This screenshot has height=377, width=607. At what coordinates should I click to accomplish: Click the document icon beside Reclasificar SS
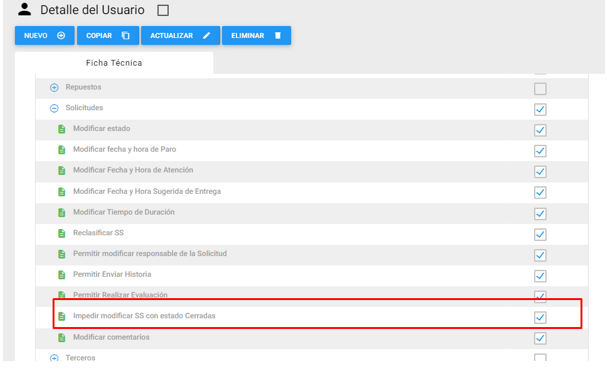(62, 233)
